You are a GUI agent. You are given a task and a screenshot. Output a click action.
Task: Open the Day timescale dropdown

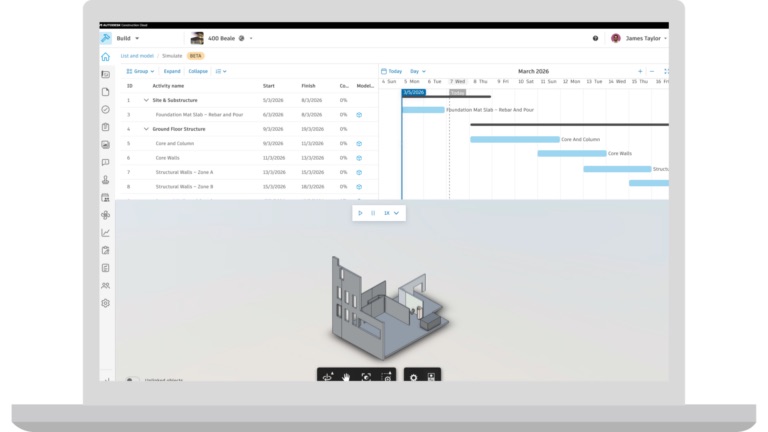[418, 71]
